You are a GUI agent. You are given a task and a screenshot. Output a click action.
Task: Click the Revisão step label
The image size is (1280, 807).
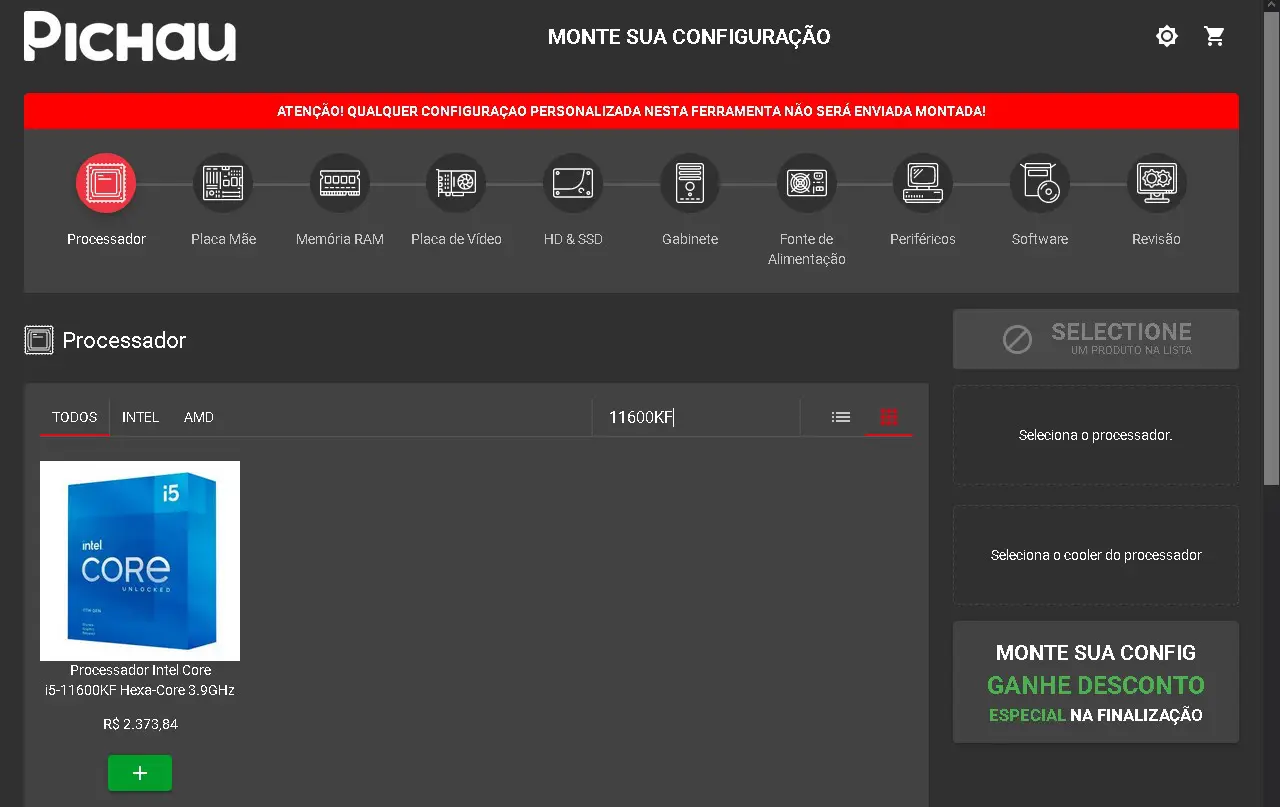pyautogui.click(x=1157, y=239)
